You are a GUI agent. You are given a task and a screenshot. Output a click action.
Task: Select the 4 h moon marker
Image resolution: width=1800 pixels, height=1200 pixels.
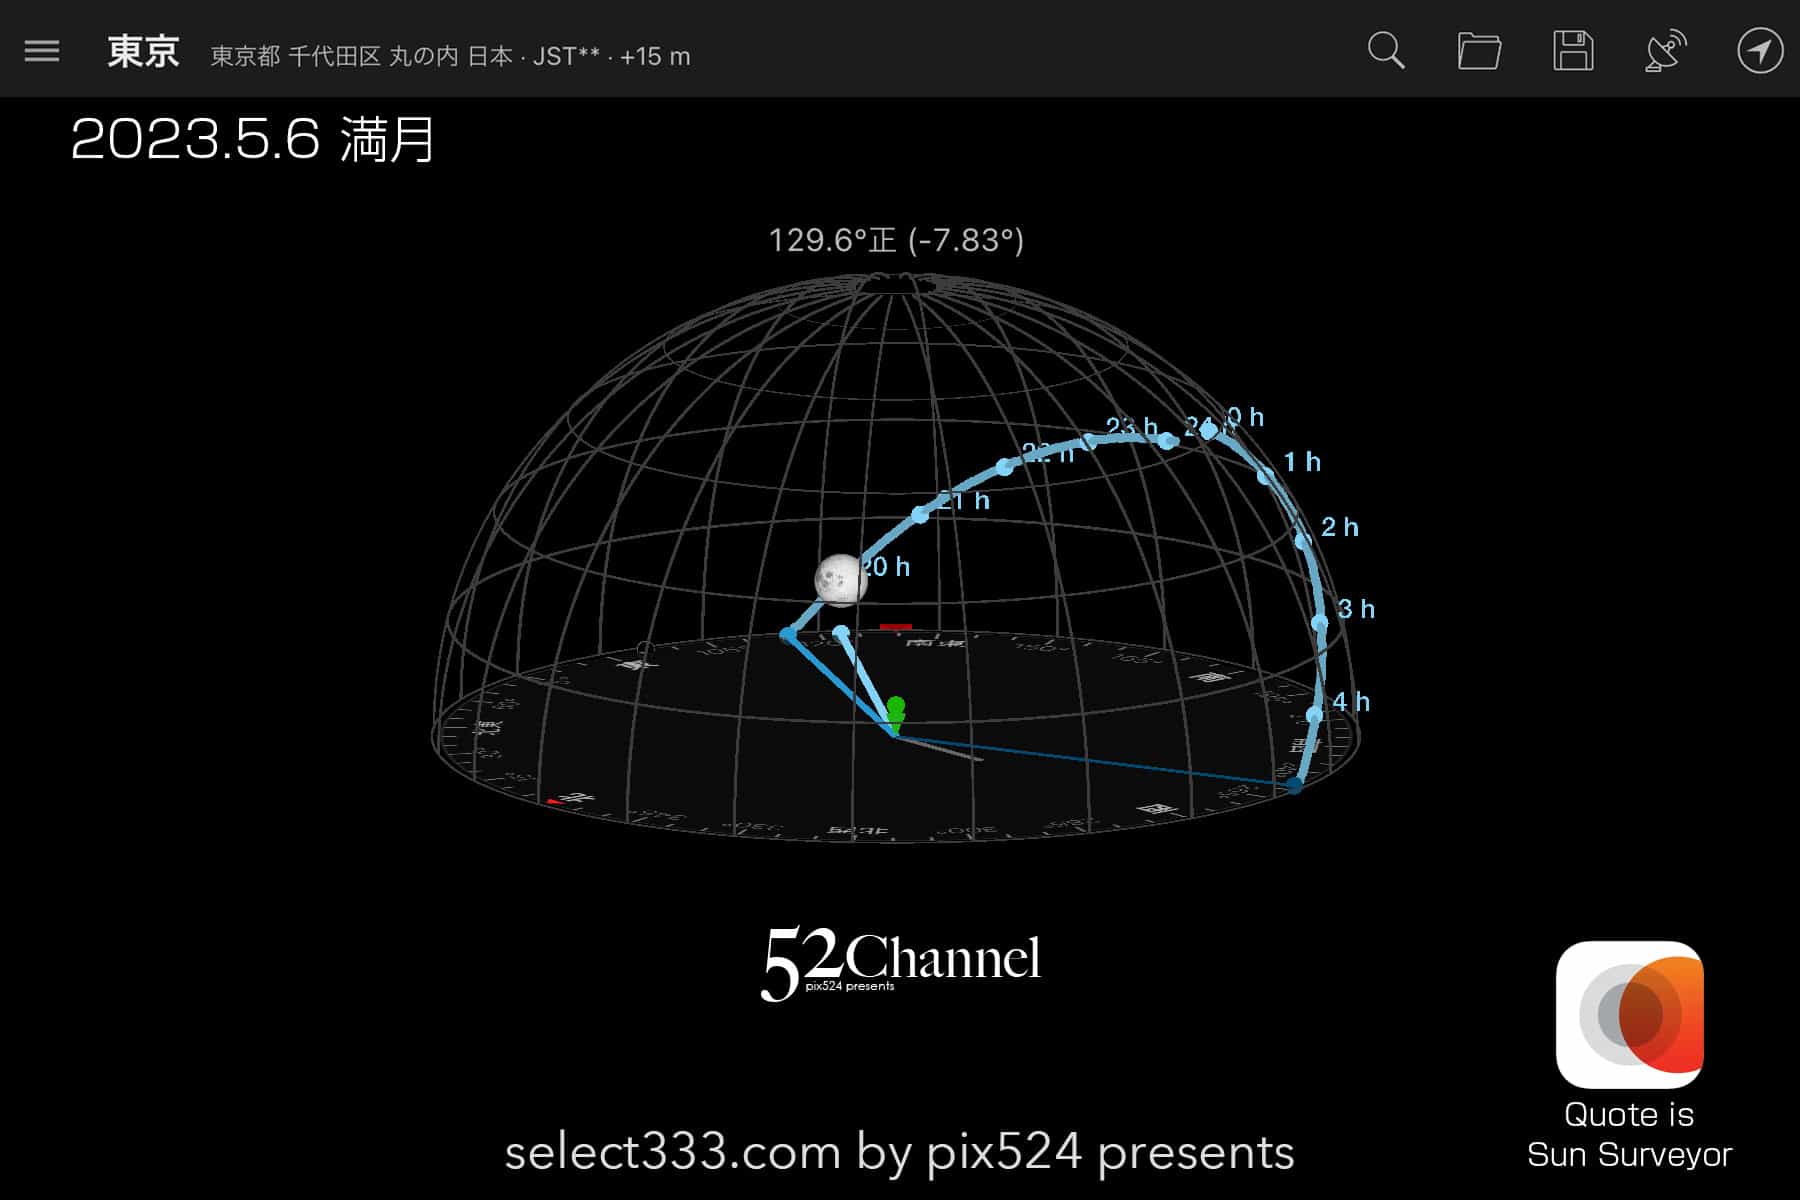[x=1315, y=715]
